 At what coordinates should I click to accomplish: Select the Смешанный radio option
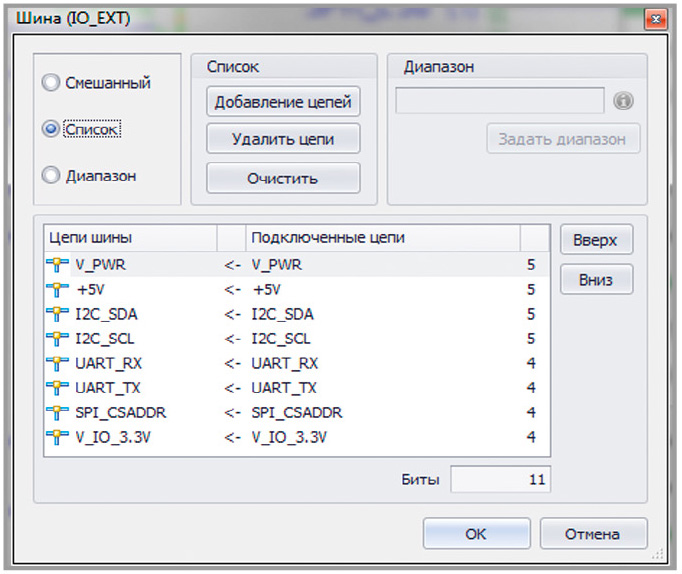click(x=51, y=82)
